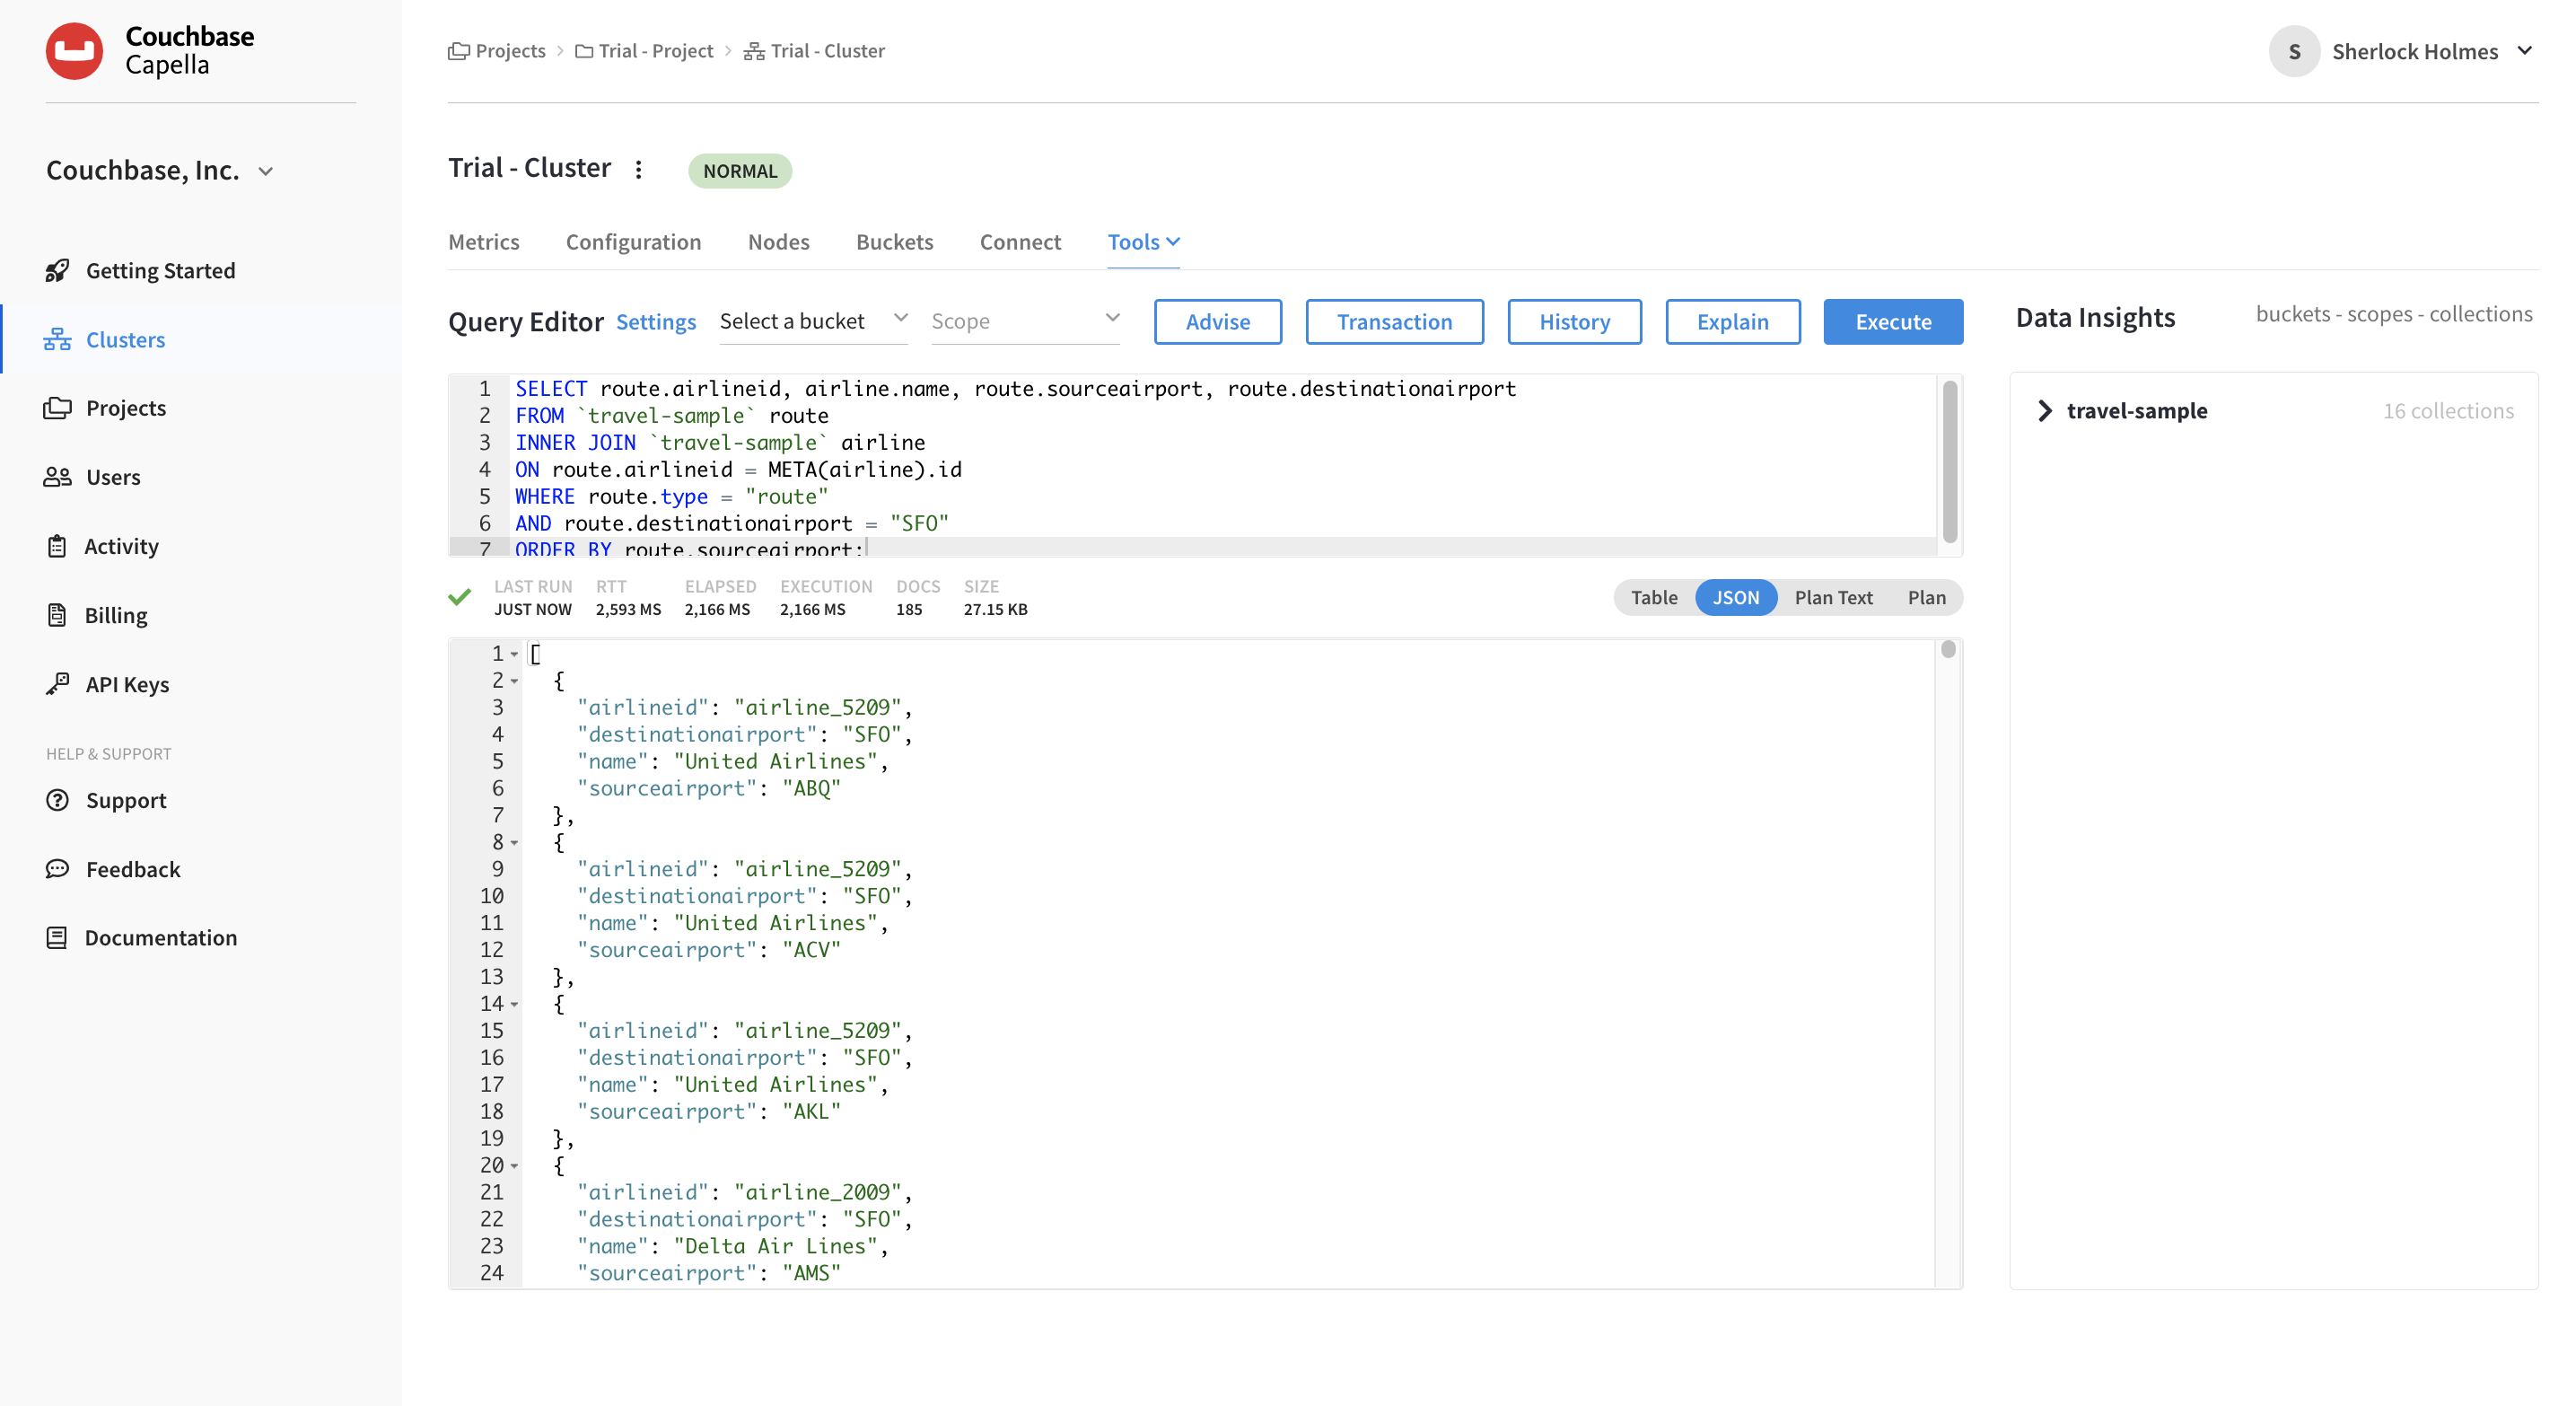
Task: Execute the current query
Action: pos(1892,321)
